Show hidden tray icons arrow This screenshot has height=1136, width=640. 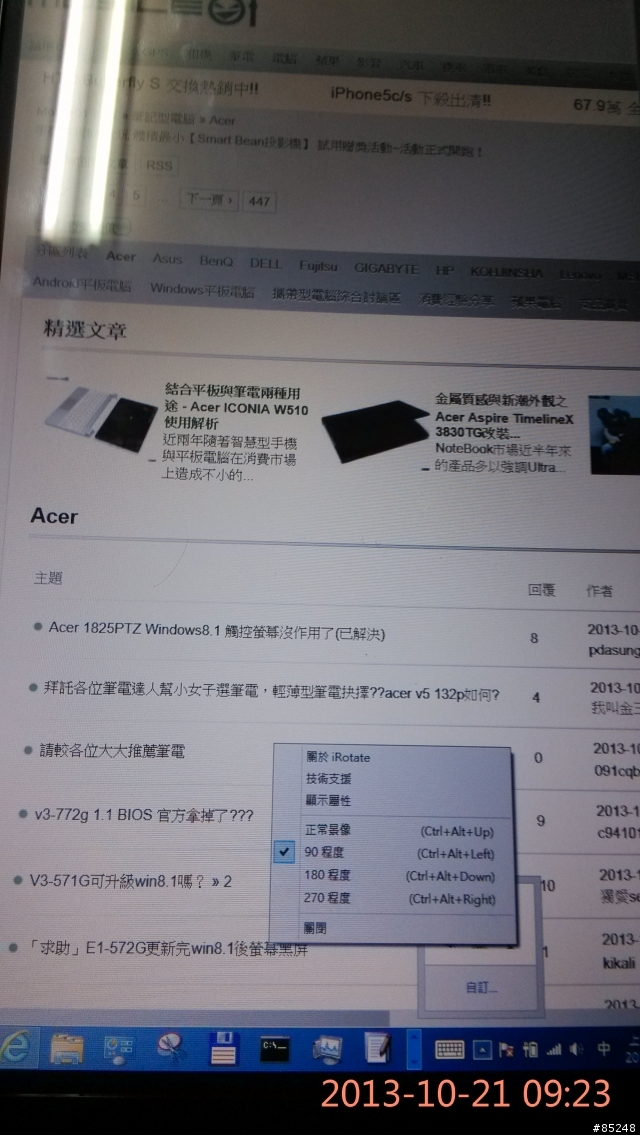tap(483, 1048)
